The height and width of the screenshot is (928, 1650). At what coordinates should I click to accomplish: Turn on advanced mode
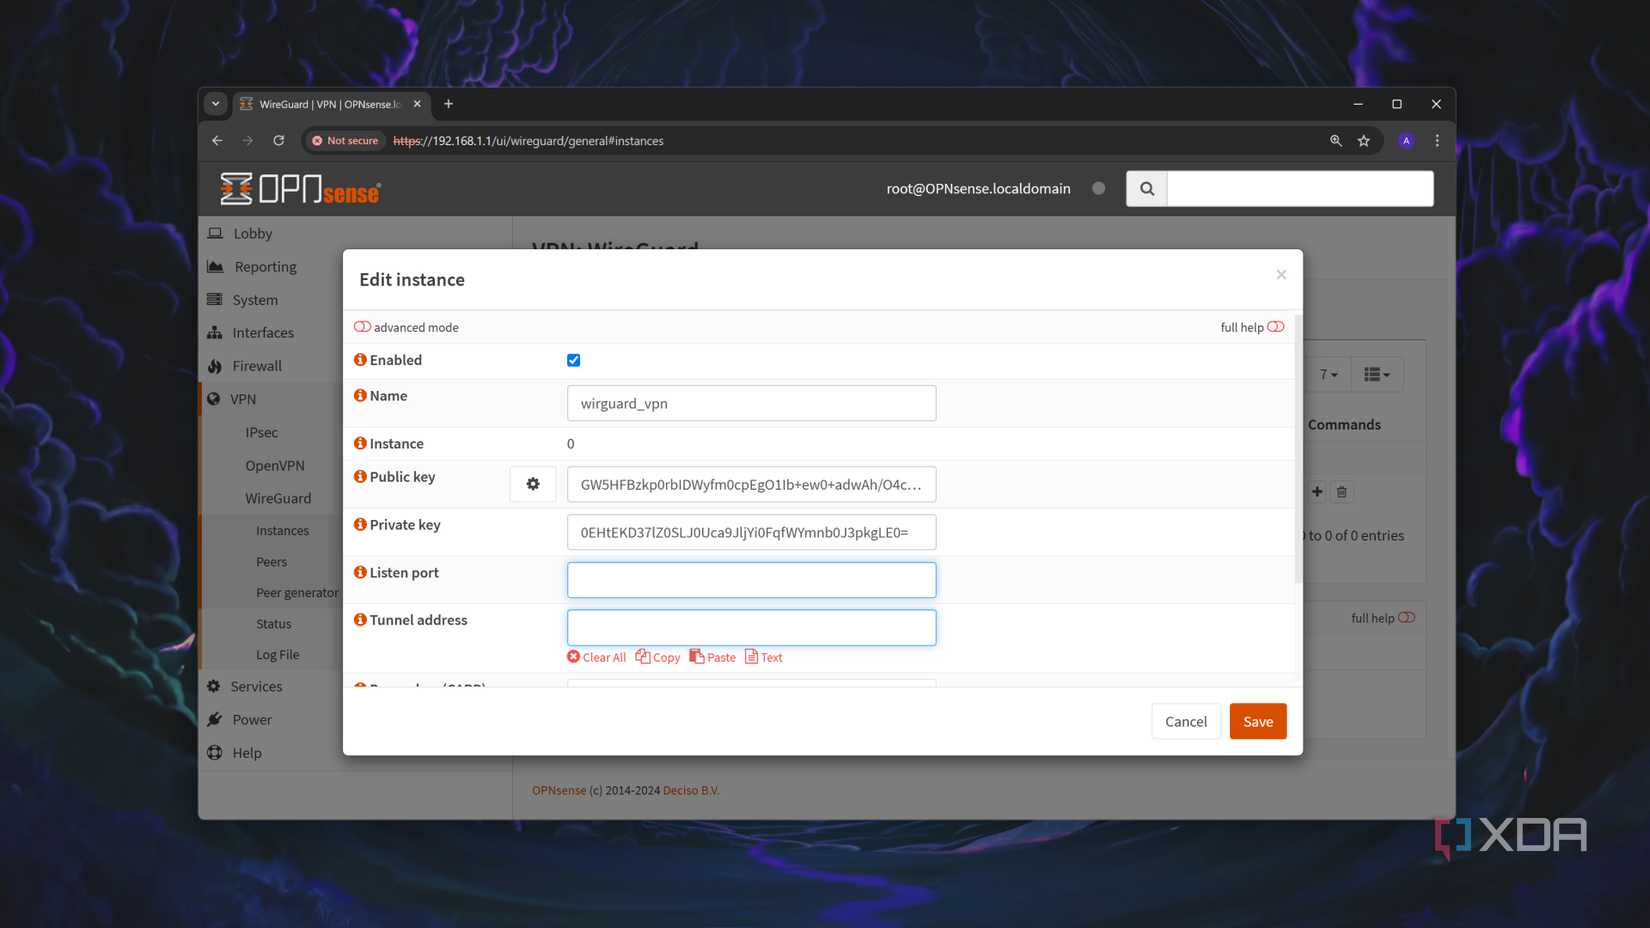362,326
